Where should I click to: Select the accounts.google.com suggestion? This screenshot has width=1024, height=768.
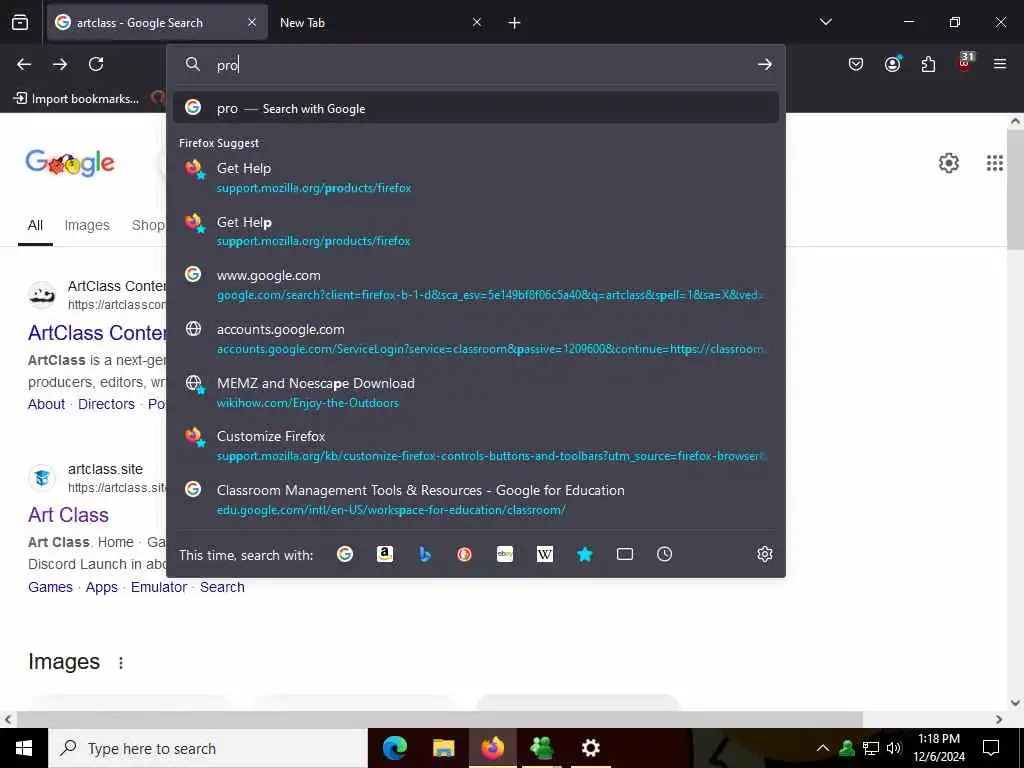tap(476, 339)
